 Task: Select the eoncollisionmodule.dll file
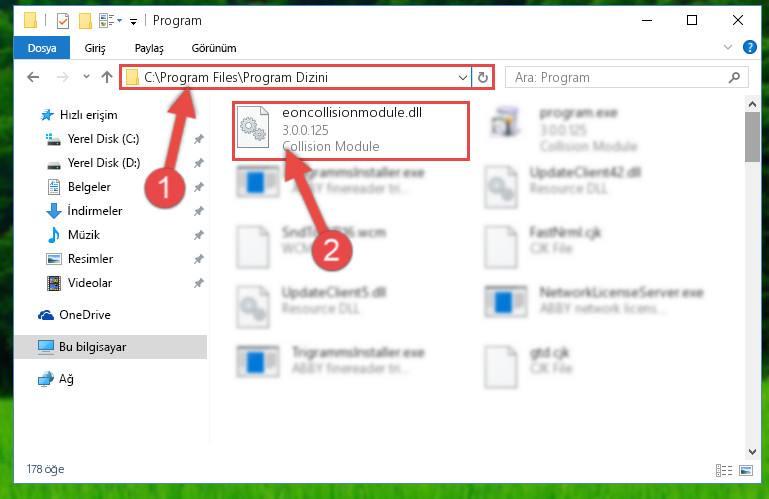tap(351, 131)
